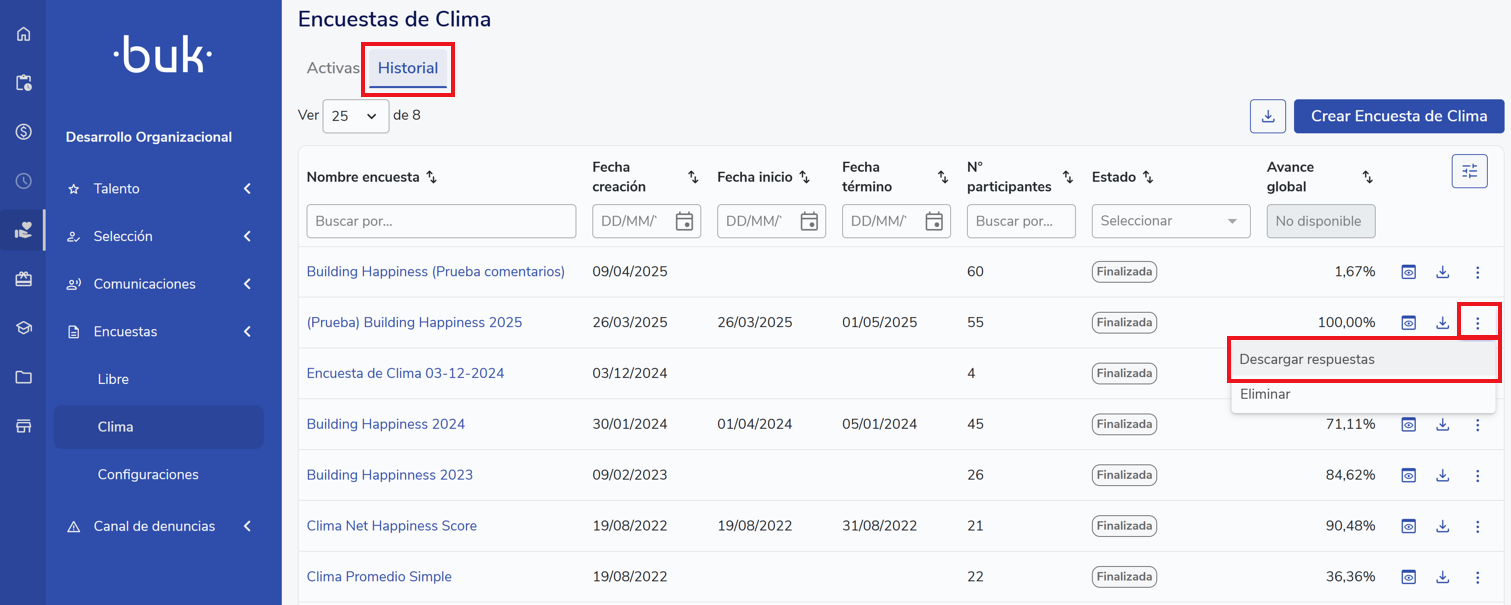This screenshot has height=605, width=1511.
Task: Open the dollar sign payroll icon
Action: click(23, 132)
